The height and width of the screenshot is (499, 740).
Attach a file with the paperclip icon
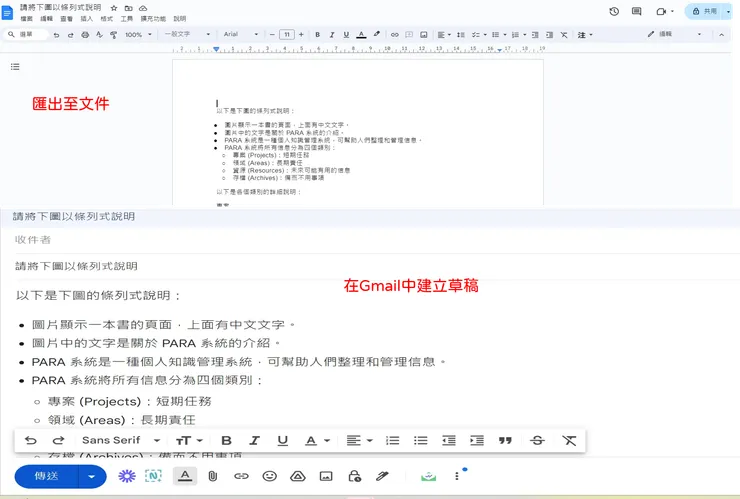pos(213,476)
